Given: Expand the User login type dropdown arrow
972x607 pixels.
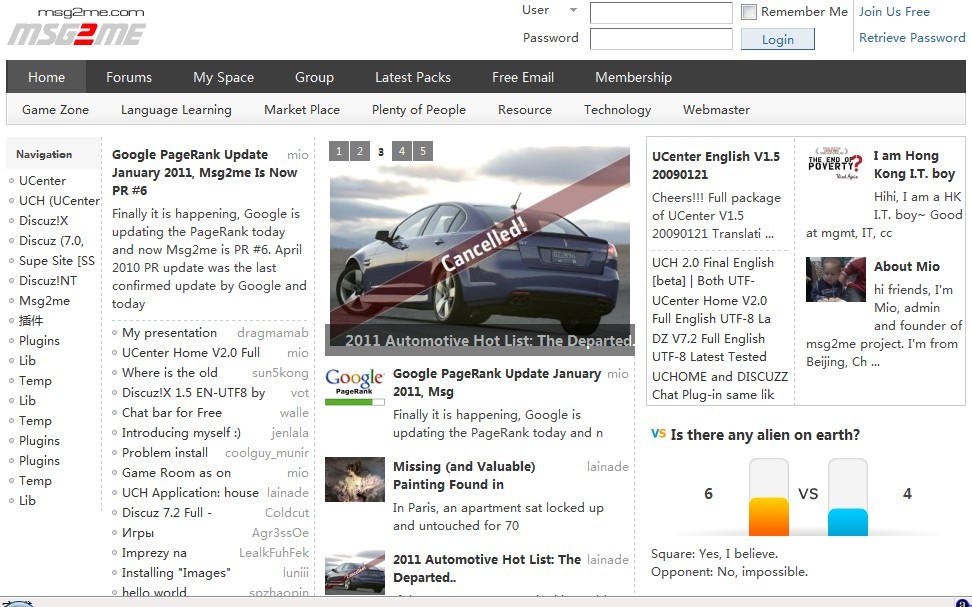Looking at the screenshot, I should 573,10.
